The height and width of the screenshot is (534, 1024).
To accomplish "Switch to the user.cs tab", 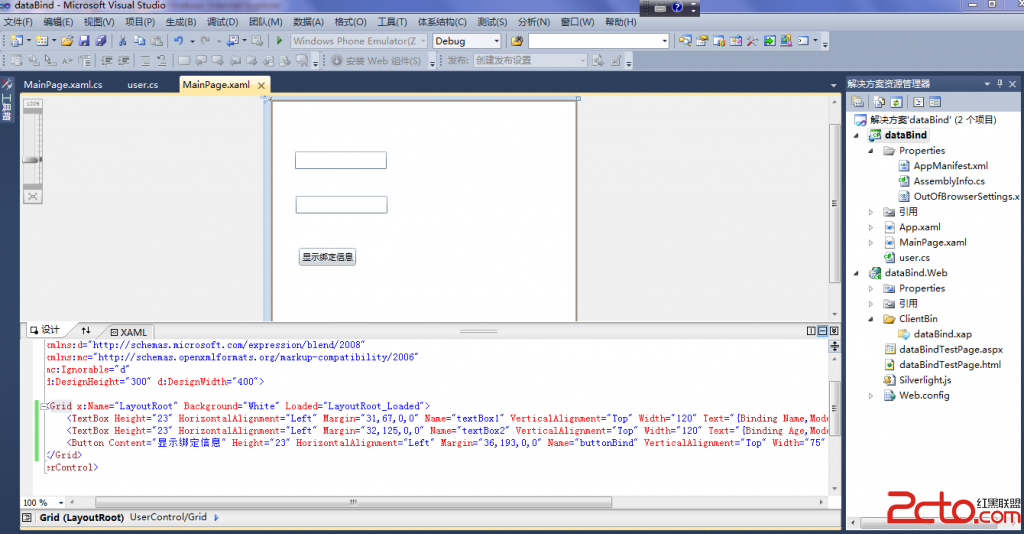I will 142,85.
